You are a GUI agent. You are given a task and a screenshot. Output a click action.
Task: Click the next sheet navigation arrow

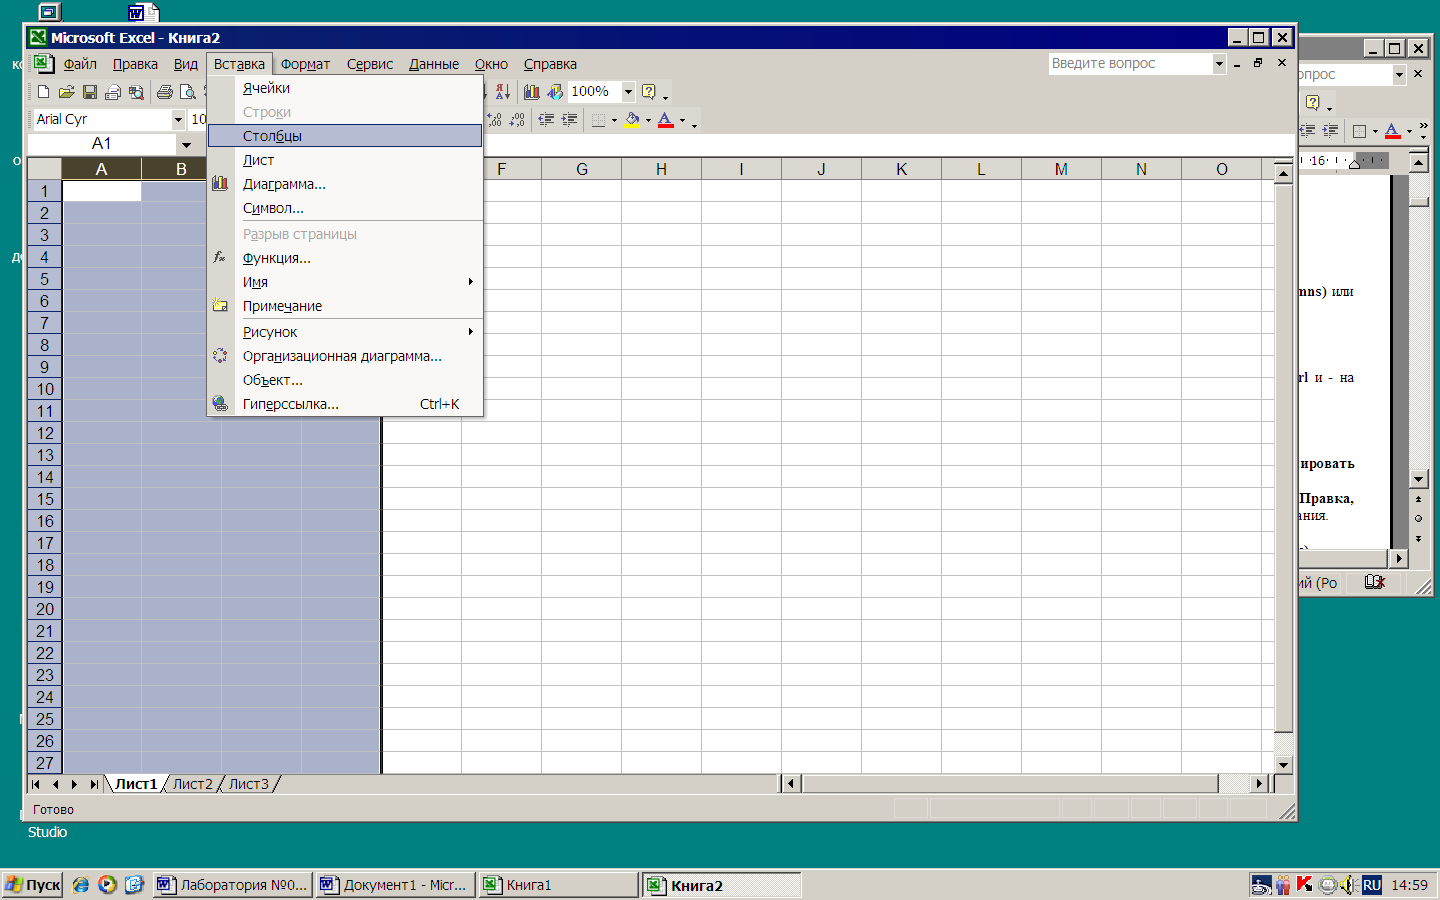[x=74, y=784]
